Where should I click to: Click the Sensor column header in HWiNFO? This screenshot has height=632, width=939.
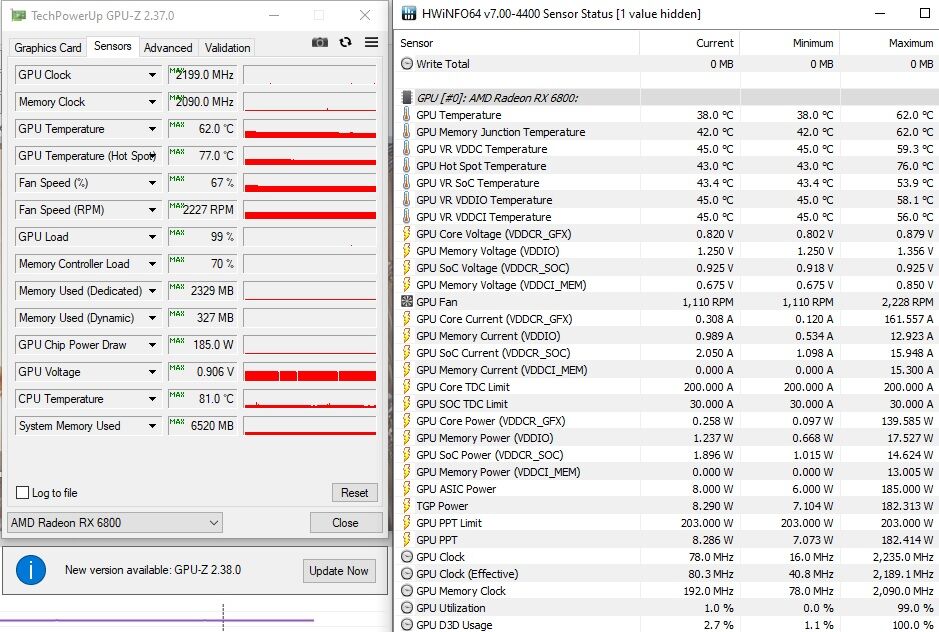[x=517, y=43]
